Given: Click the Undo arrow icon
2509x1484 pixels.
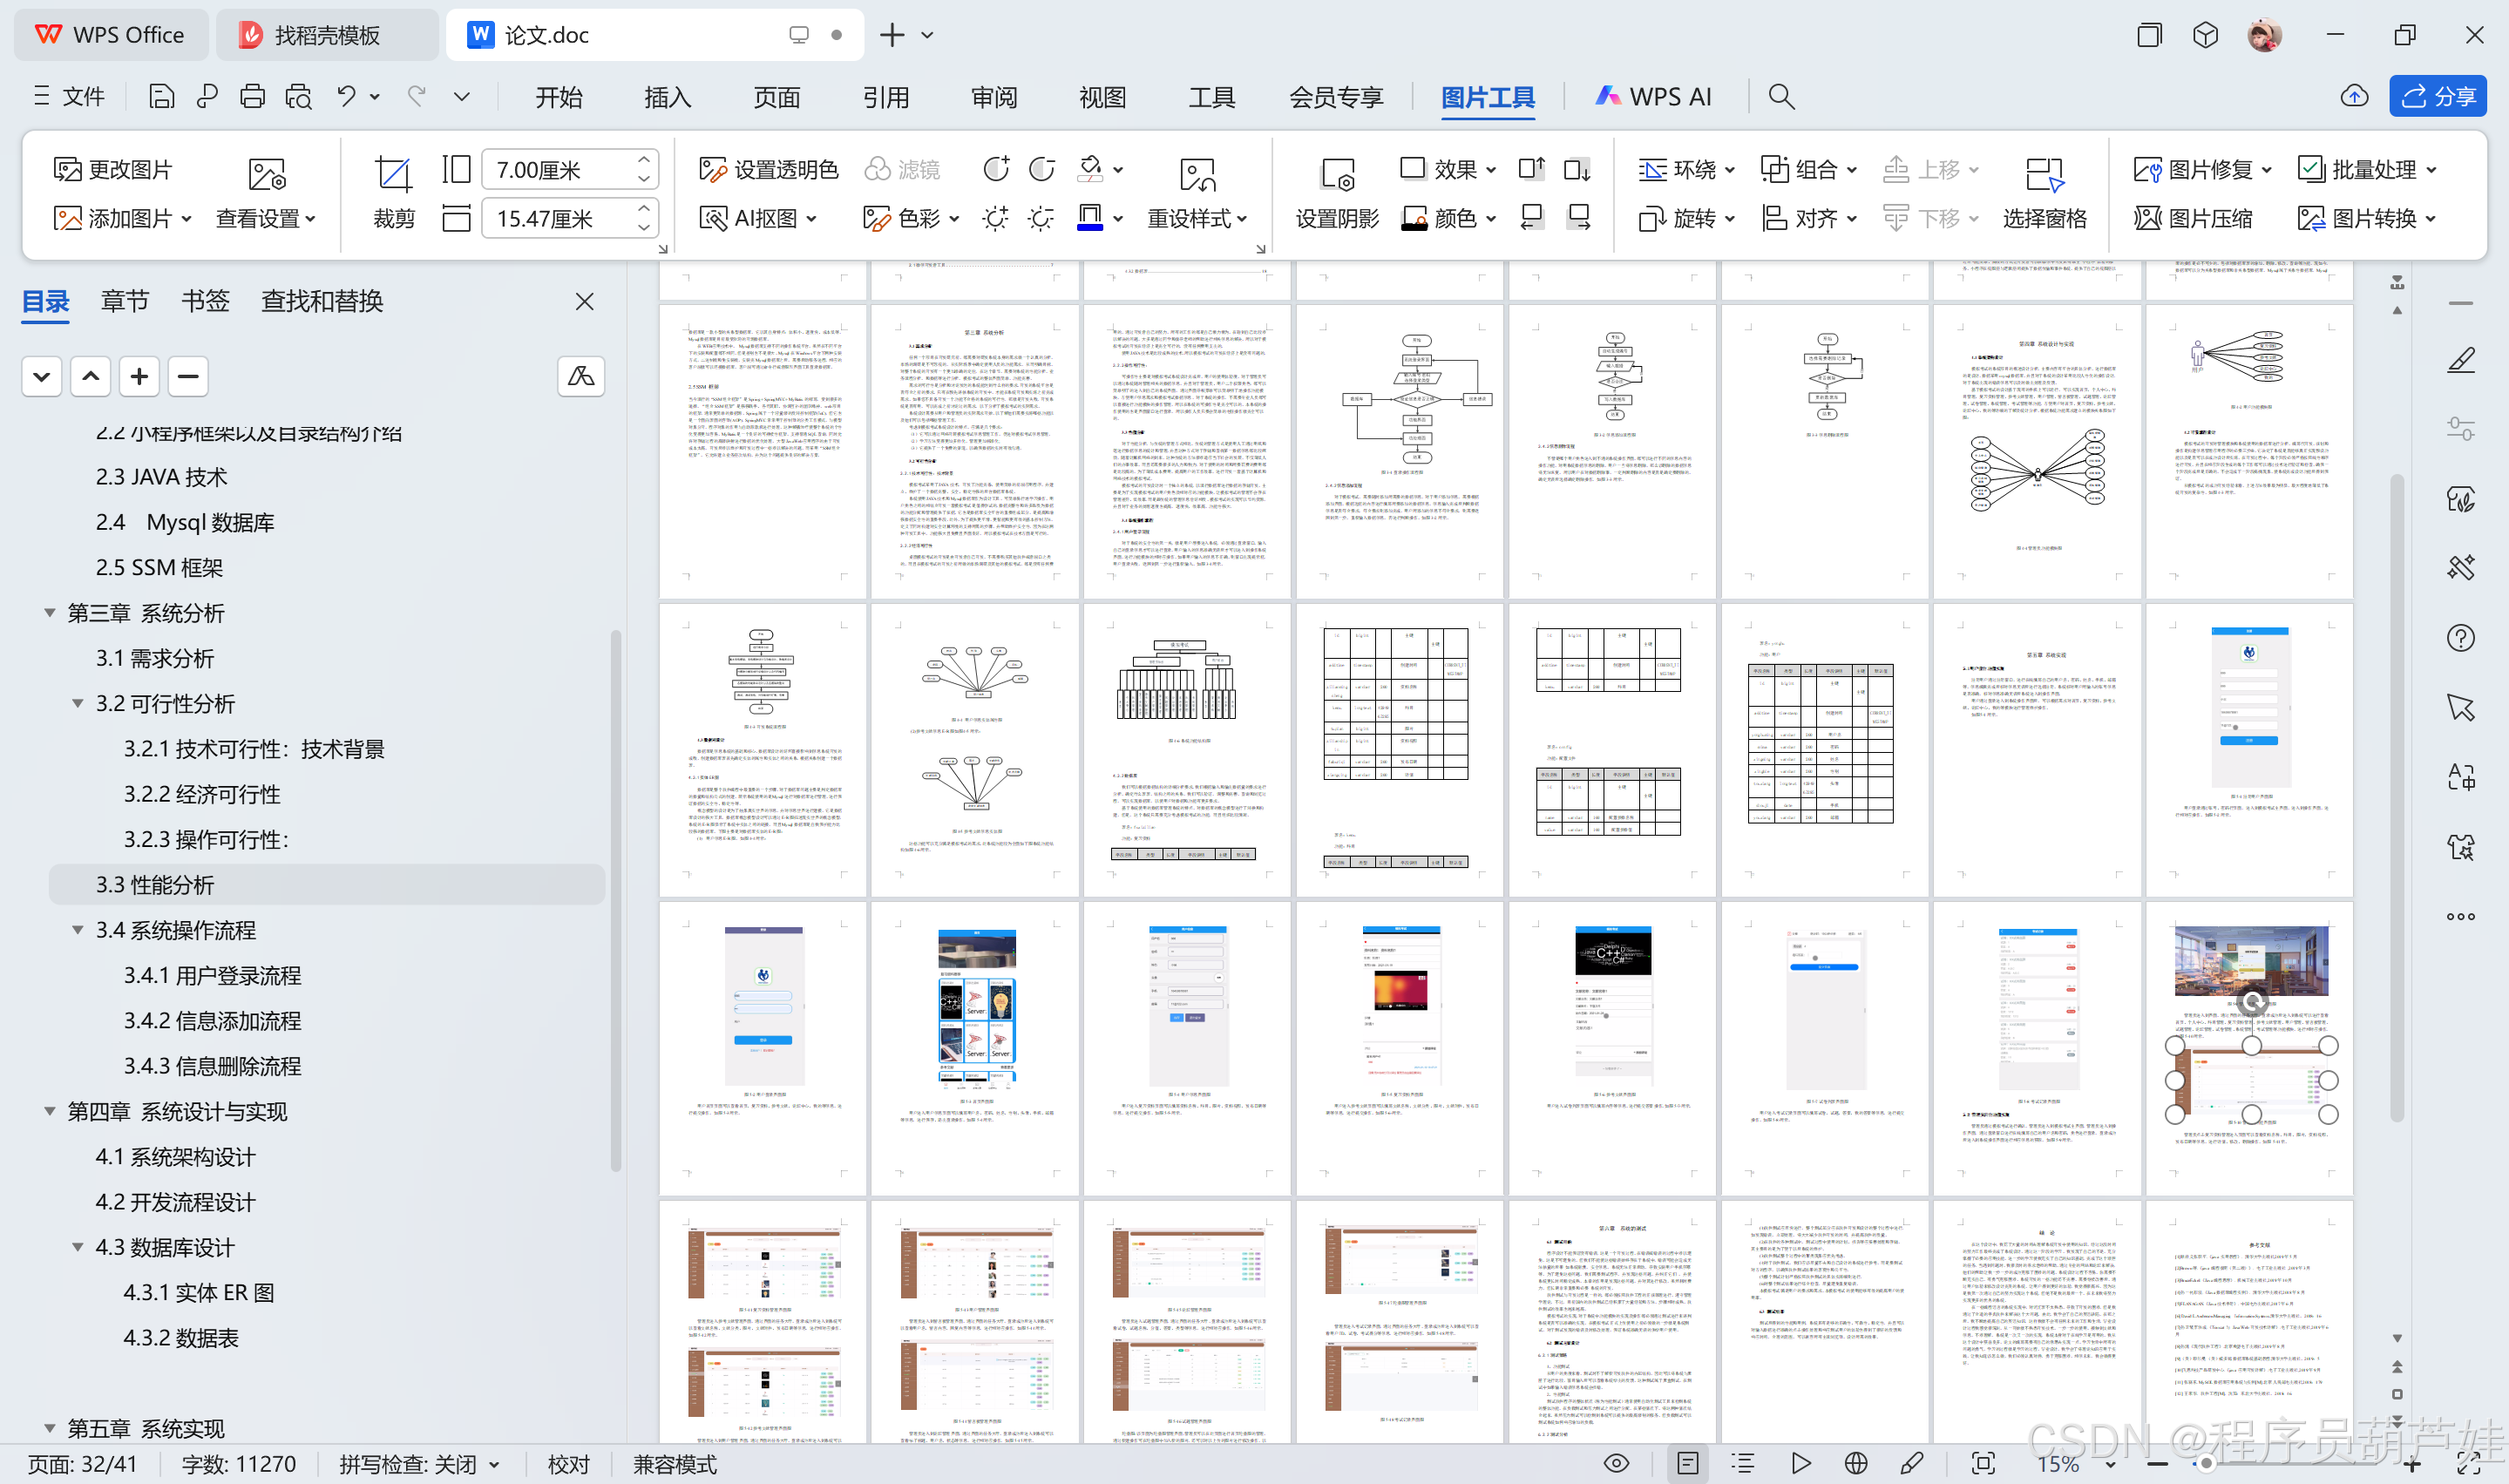Looking at the screenshot, I should point(346,96).
